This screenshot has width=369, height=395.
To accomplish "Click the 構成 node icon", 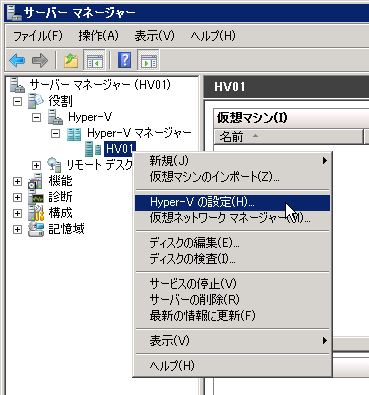I will 36,213.
